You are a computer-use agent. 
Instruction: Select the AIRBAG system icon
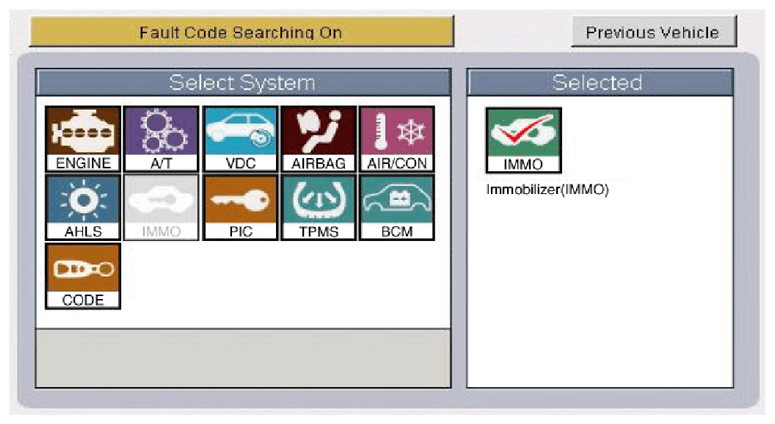(x=318, y=139)
